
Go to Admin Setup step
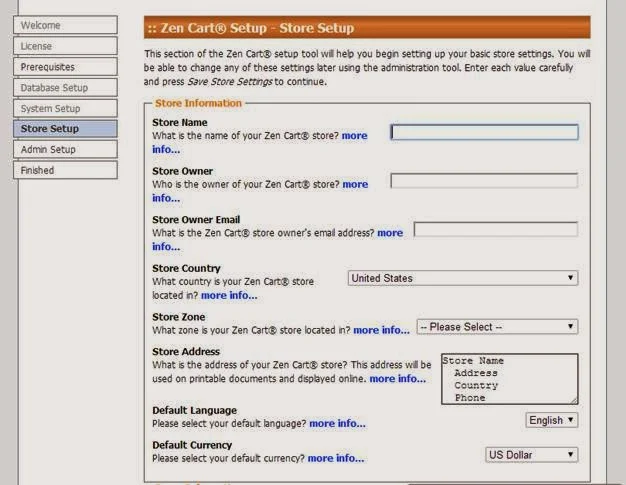tap(65, 150)
